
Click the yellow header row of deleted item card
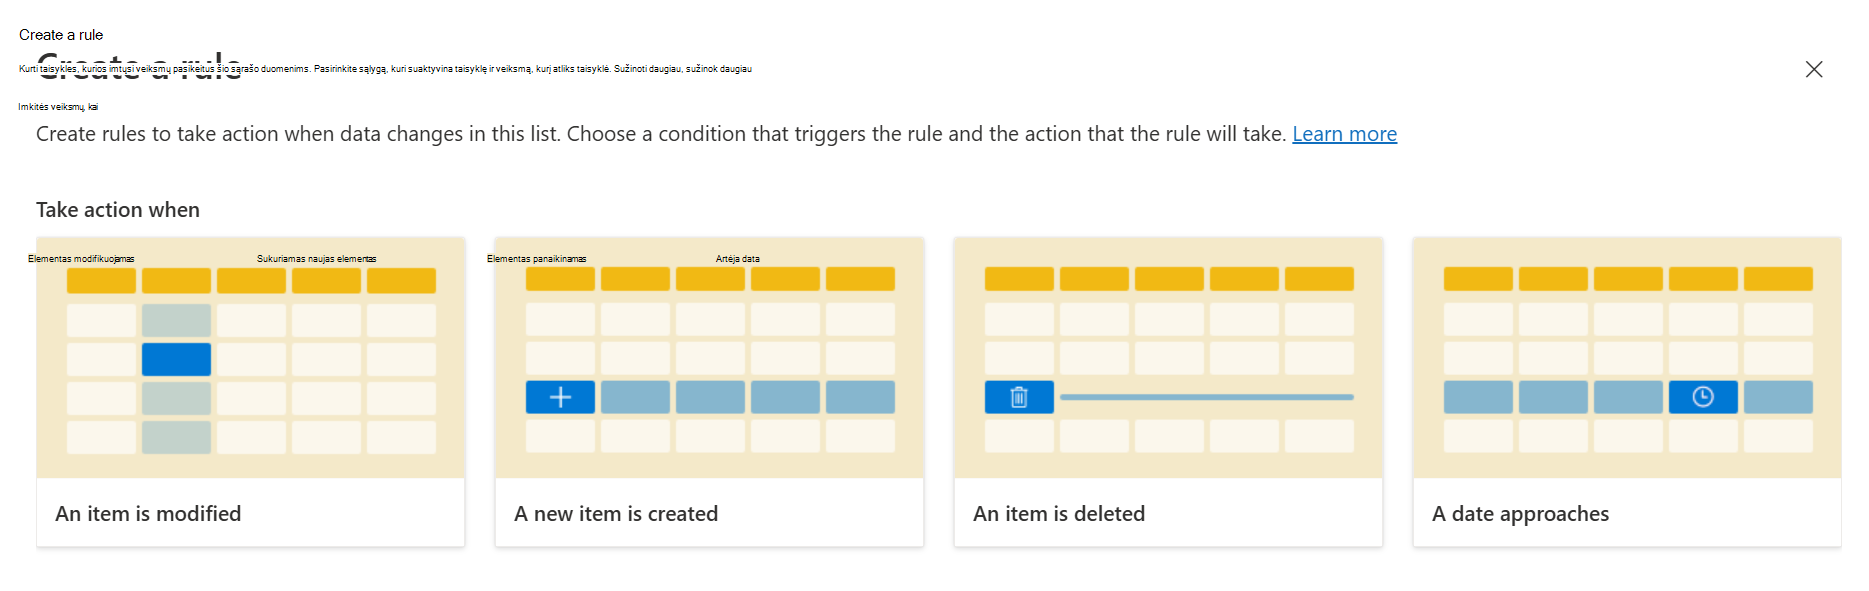1169,279
